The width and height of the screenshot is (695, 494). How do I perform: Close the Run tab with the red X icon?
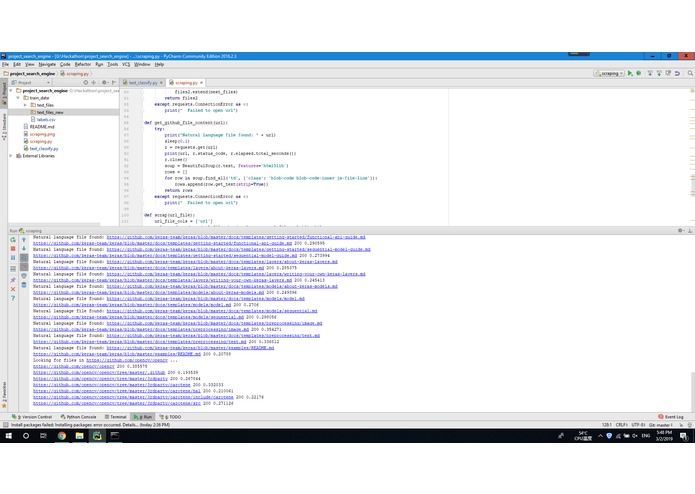13,289
